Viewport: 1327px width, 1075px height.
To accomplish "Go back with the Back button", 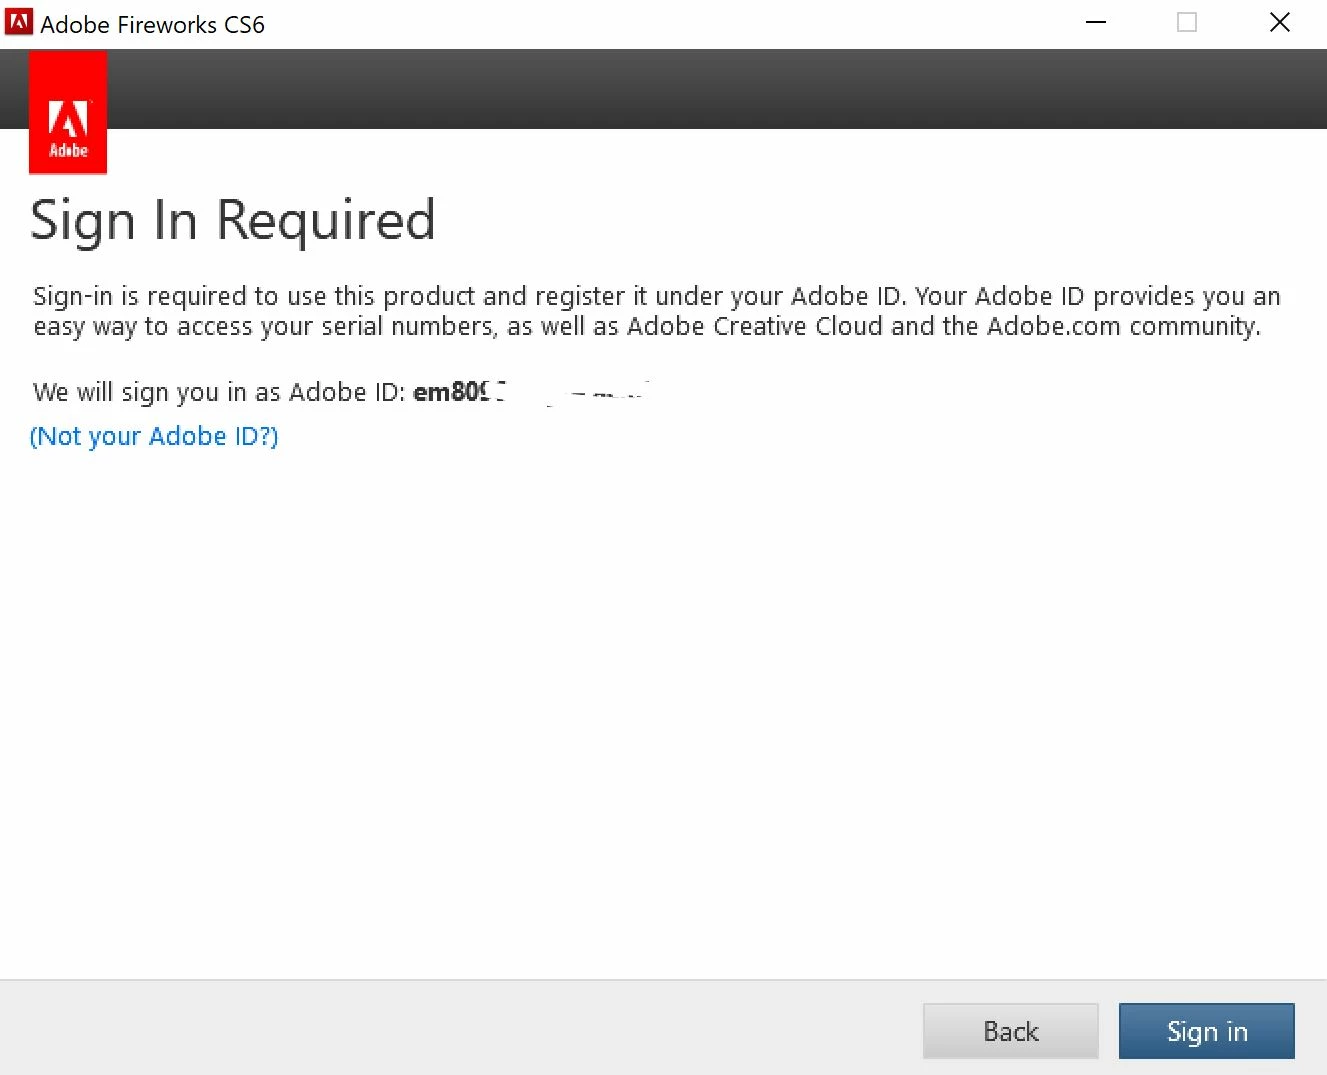I will pyautogui.click(x=1010, y=1031).
